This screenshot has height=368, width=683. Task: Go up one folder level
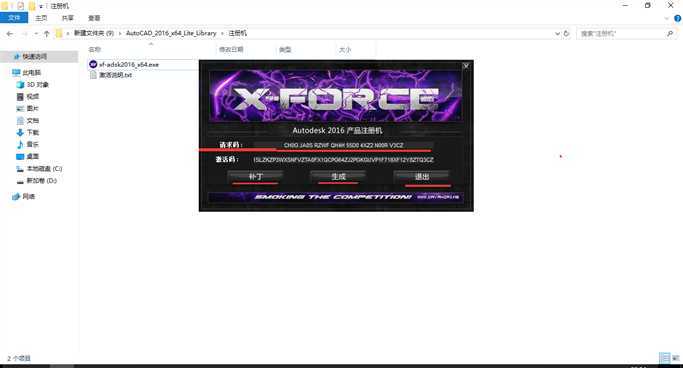pos(47,34)
